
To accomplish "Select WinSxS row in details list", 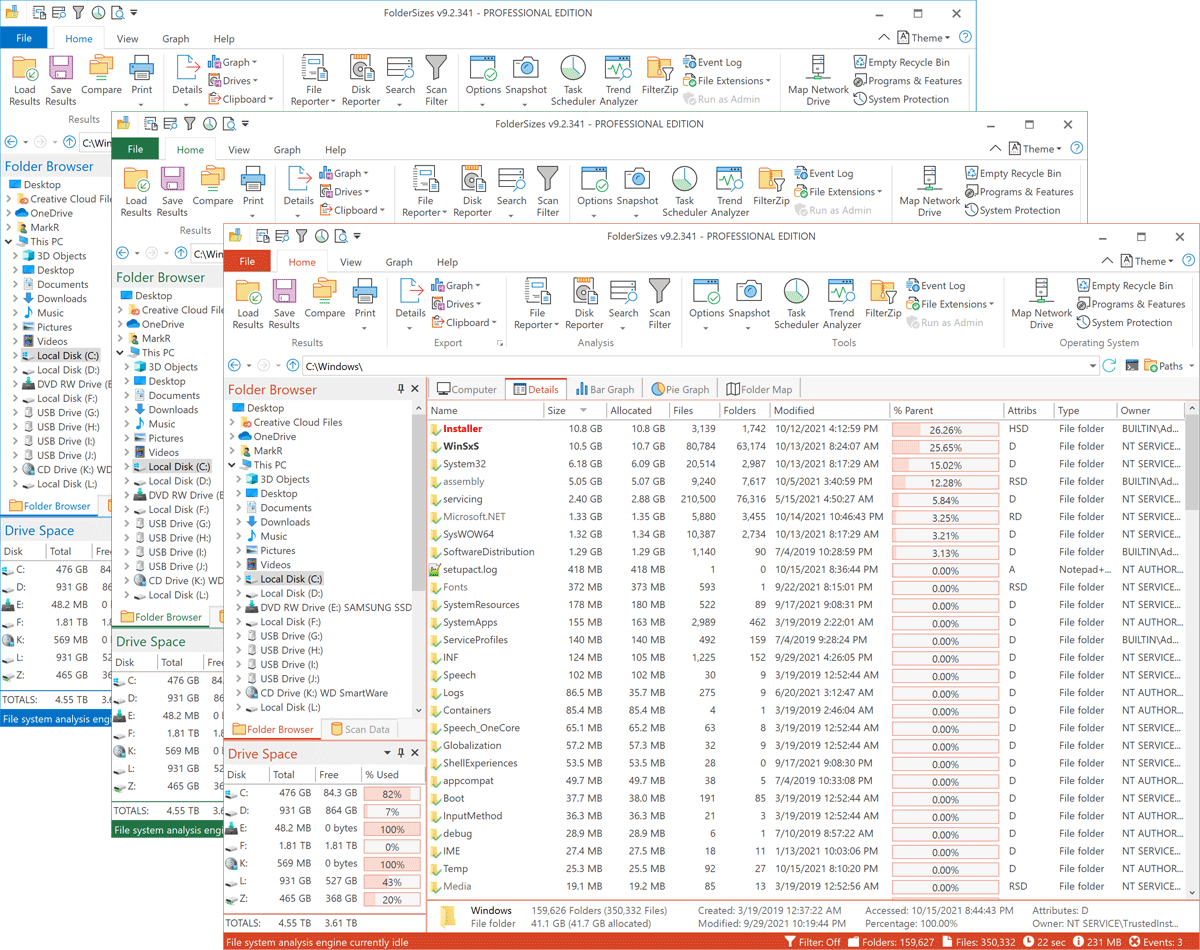I will pos(806,446).
